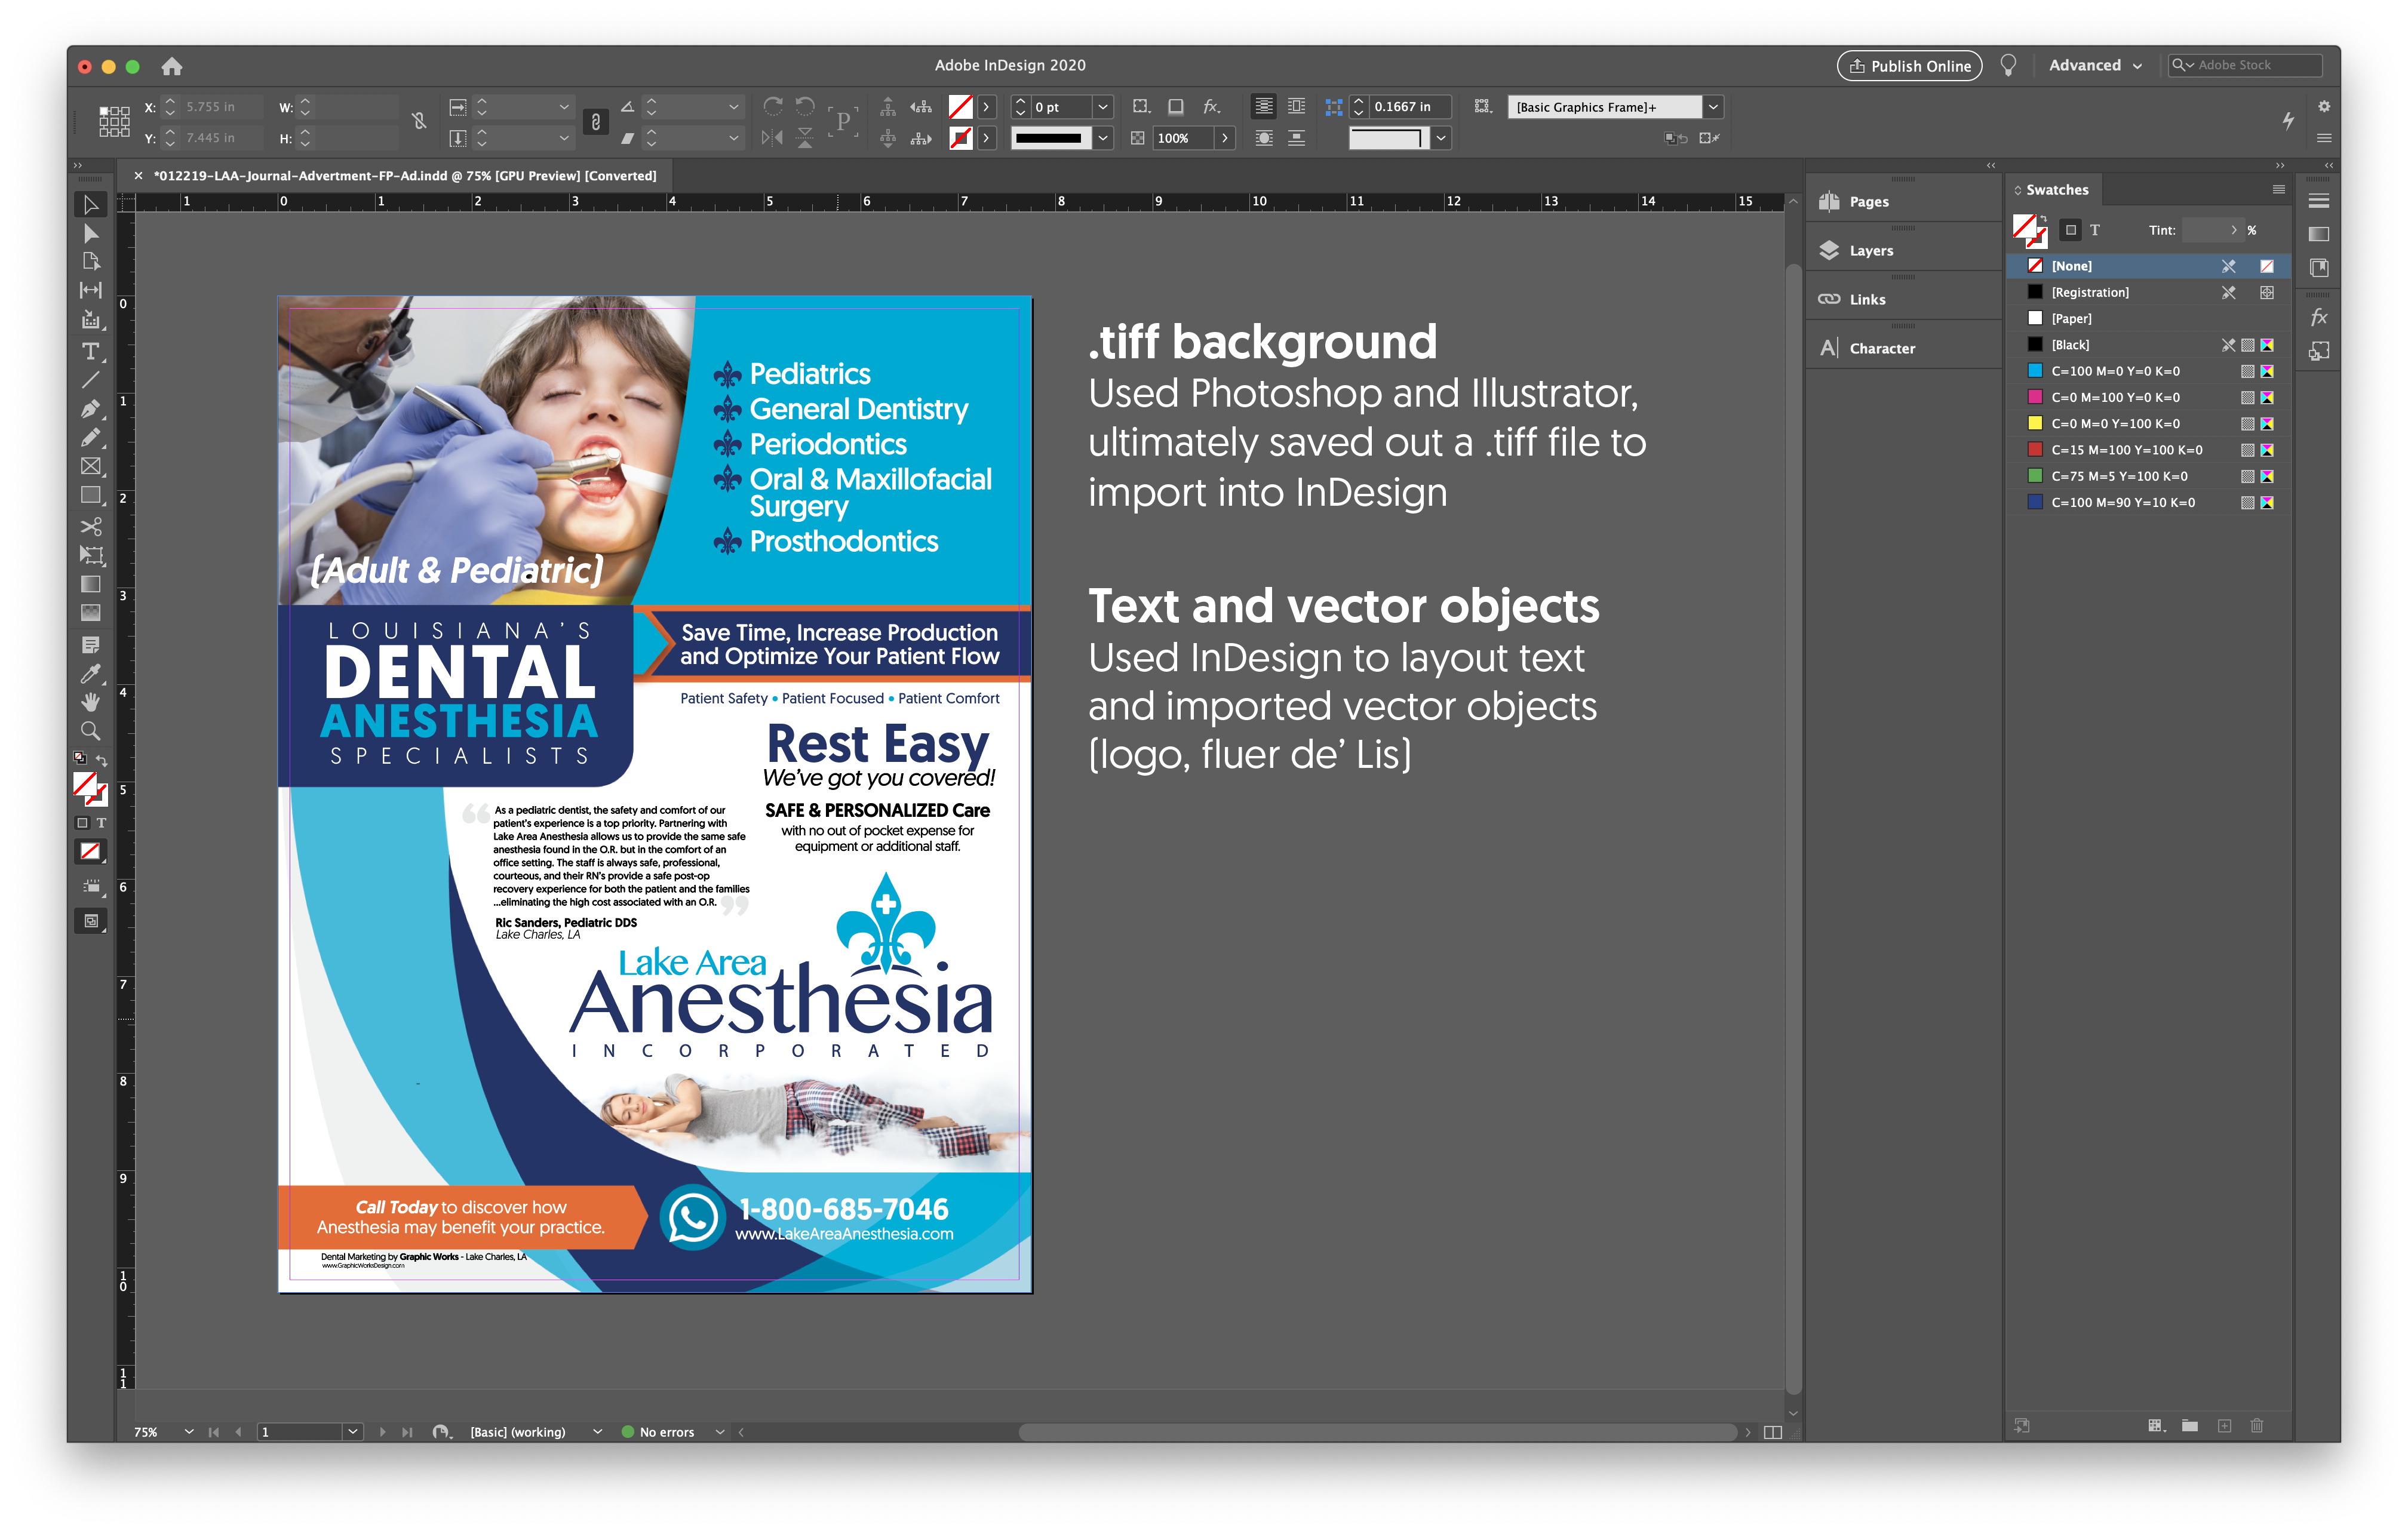Go to last page arrow
Viewport: 2408px width, 1531px height.
[407, 1432]
